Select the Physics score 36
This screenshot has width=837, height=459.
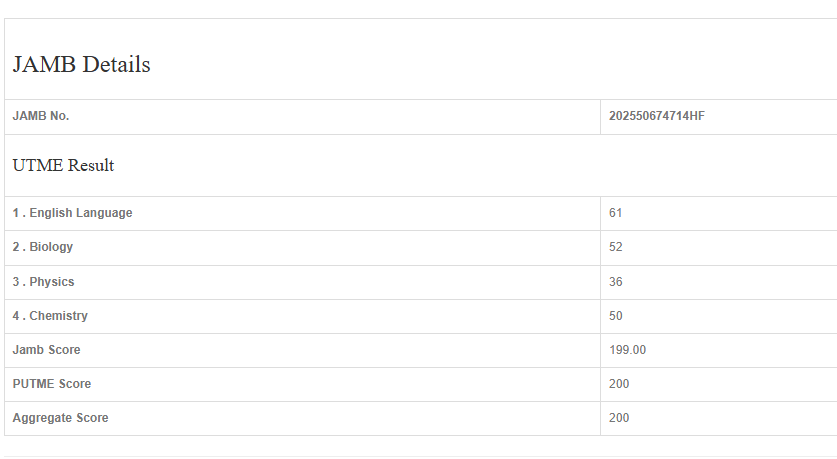[x=616, y=282]
